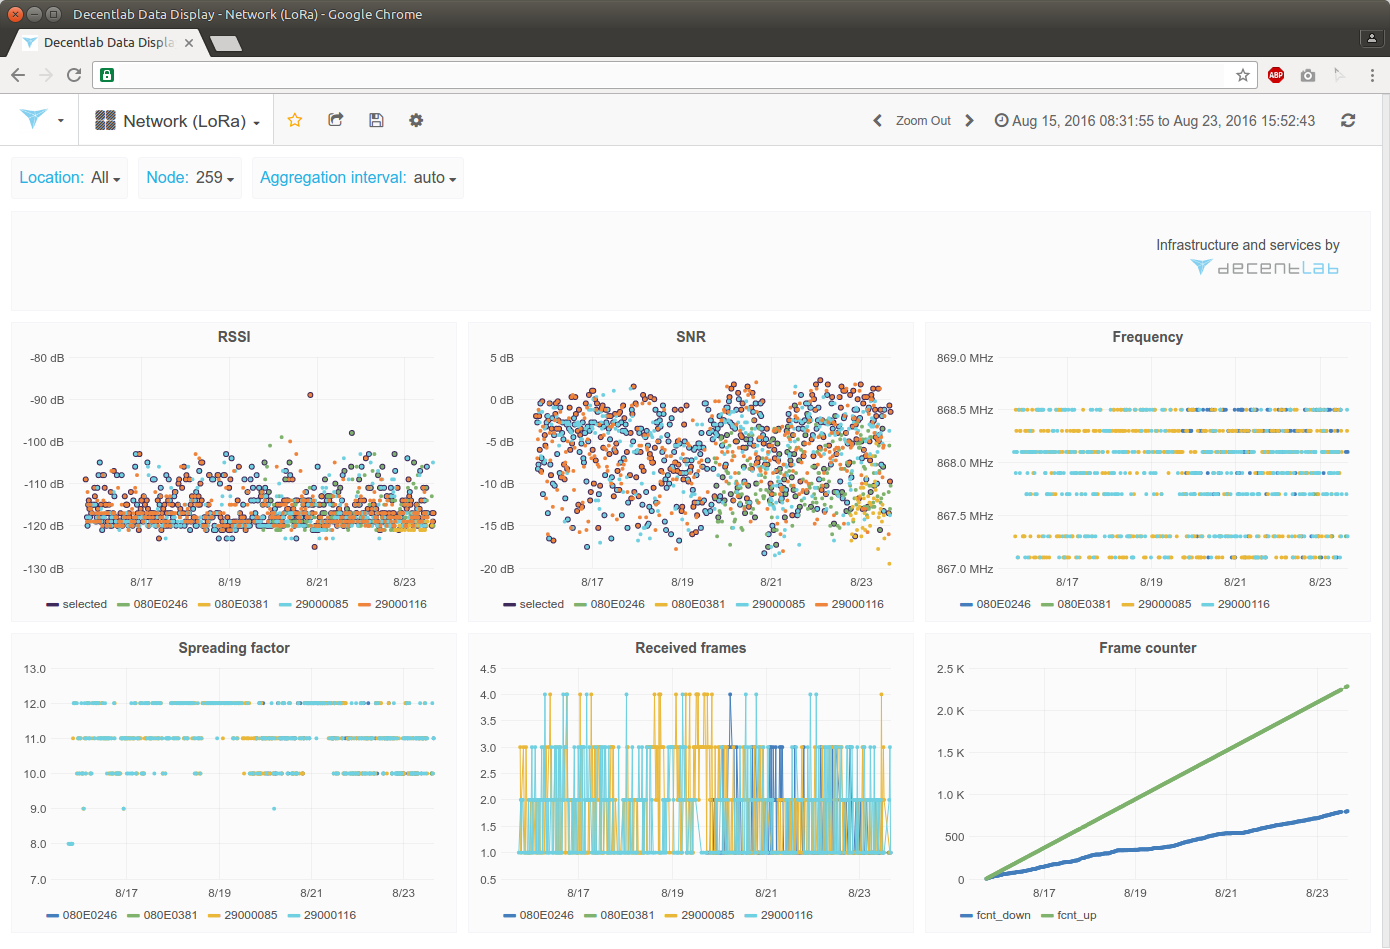
Task: Click the Grafana logo menu icon
Action: point(33,118)
